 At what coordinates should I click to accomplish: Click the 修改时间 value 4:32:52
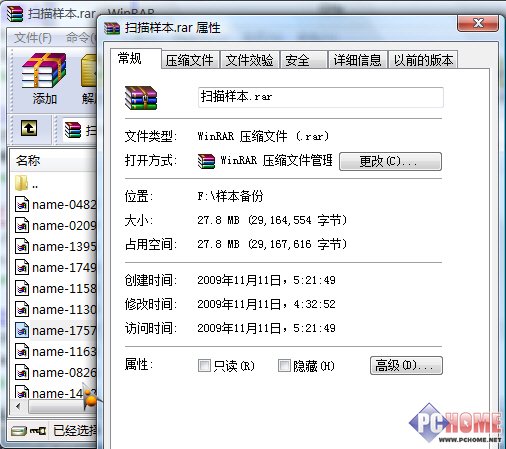pos(314,304)
